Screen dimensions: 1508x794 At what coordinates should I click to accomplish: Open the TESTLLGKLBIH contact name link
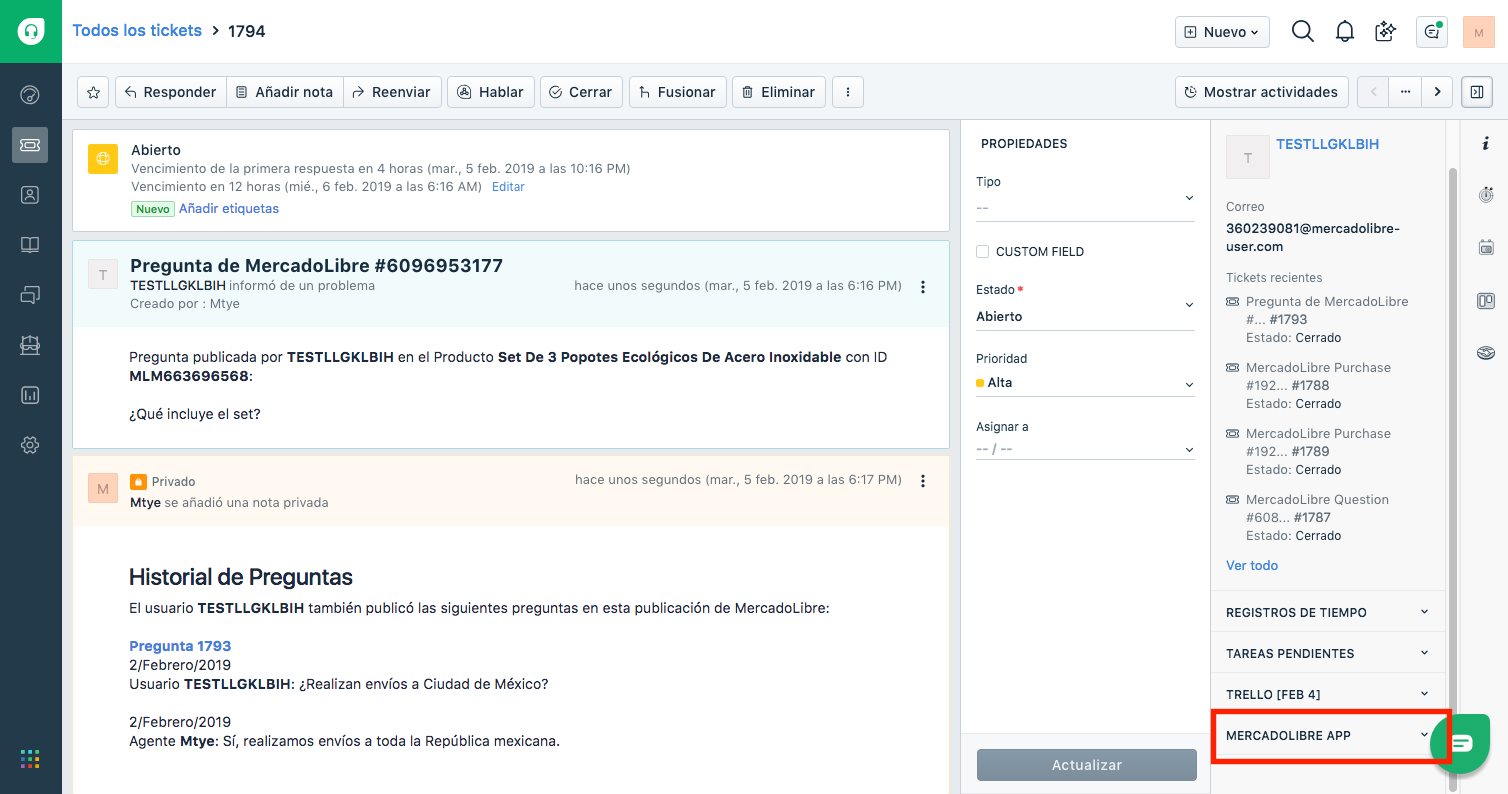point(1327,144)
